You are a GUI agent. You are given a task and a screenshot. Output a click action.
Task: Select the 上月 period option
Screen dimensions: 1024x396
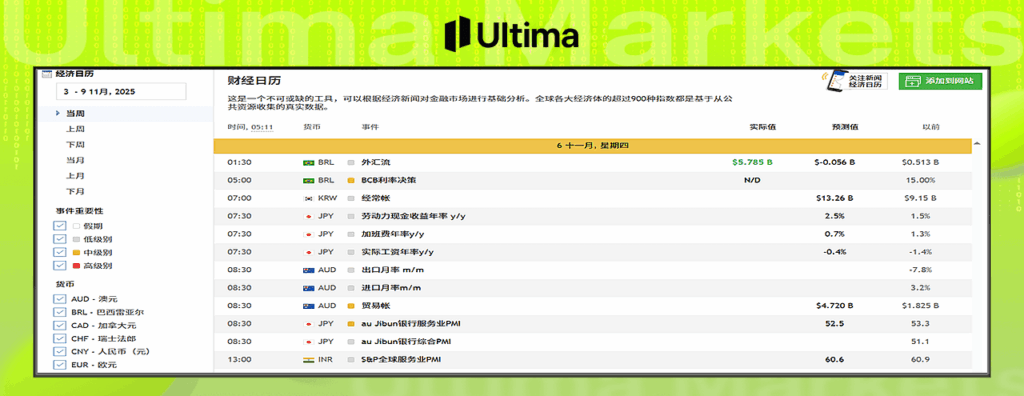pos(75,176)
